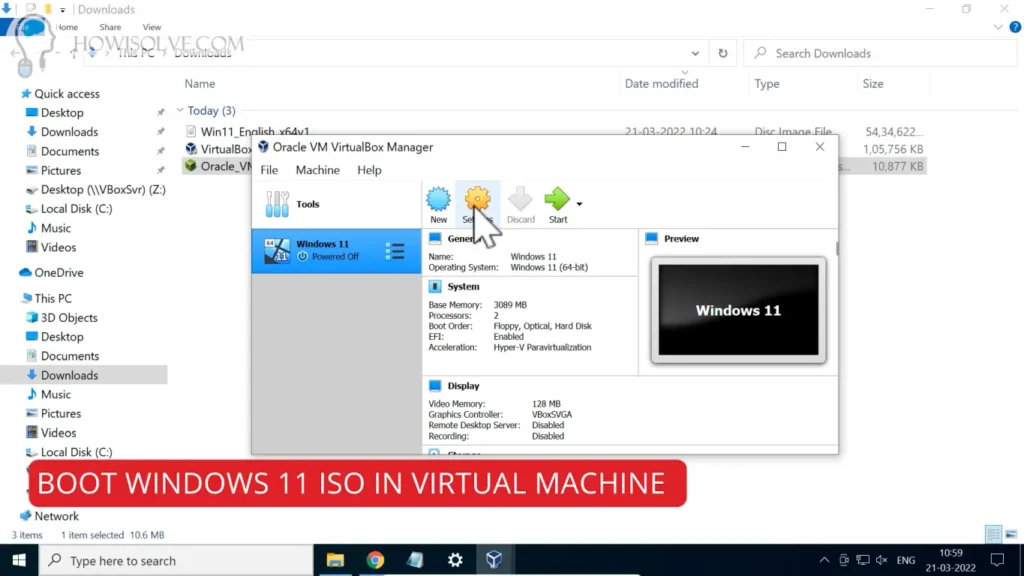The image size is (1024, 576).
Task: Collapse the Today (3) file group
Action: click(180, 110)
